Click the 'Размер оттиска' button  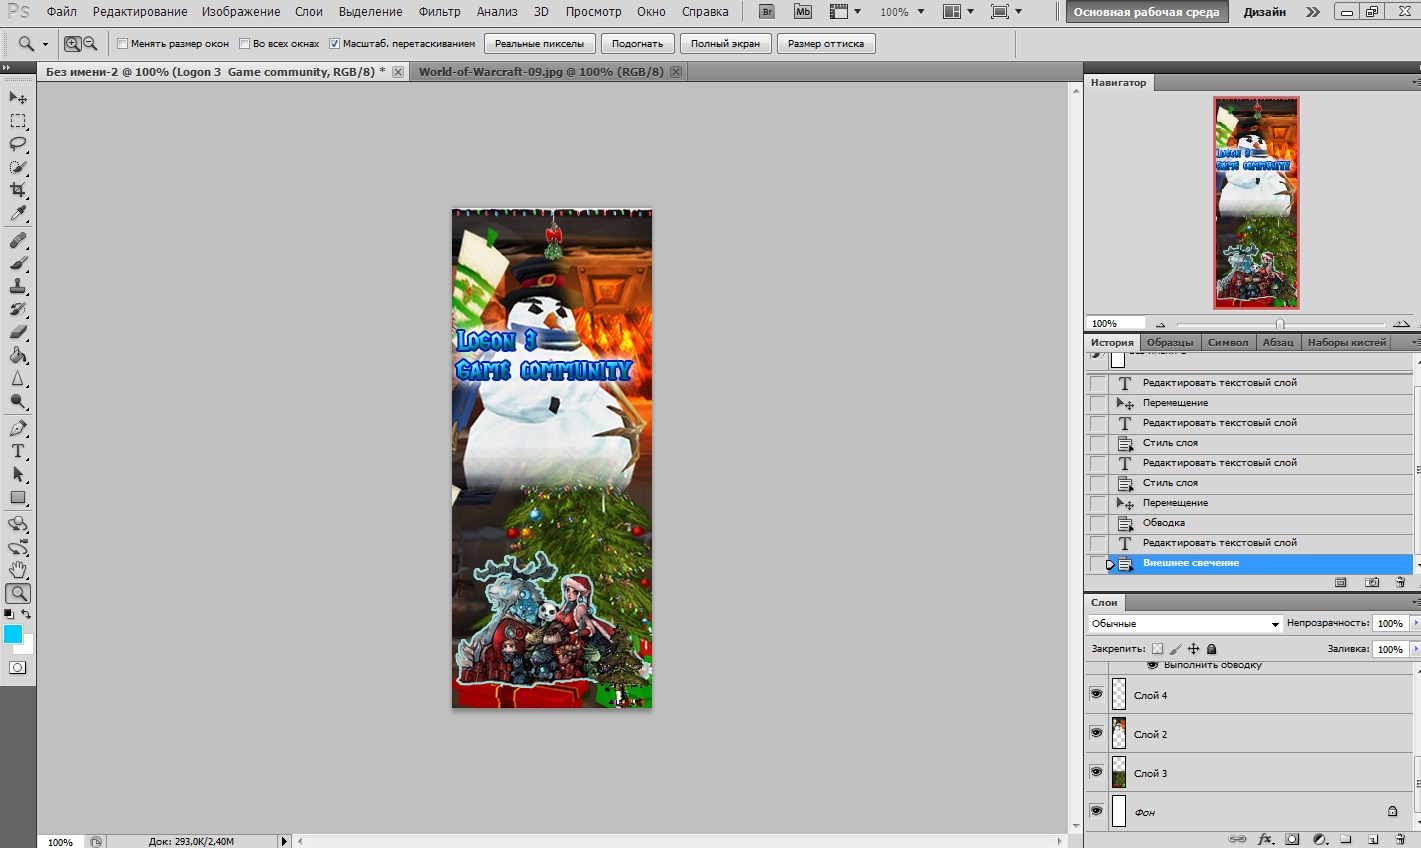tap(826, 44)
